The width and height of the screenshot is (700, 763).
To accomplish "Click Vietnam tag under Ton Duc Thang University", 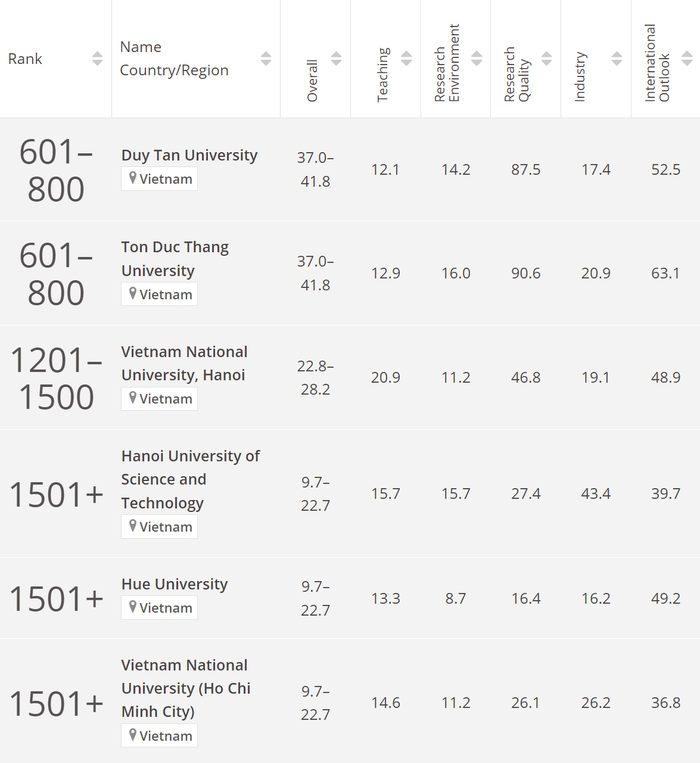I will click(x=160, y=295).
